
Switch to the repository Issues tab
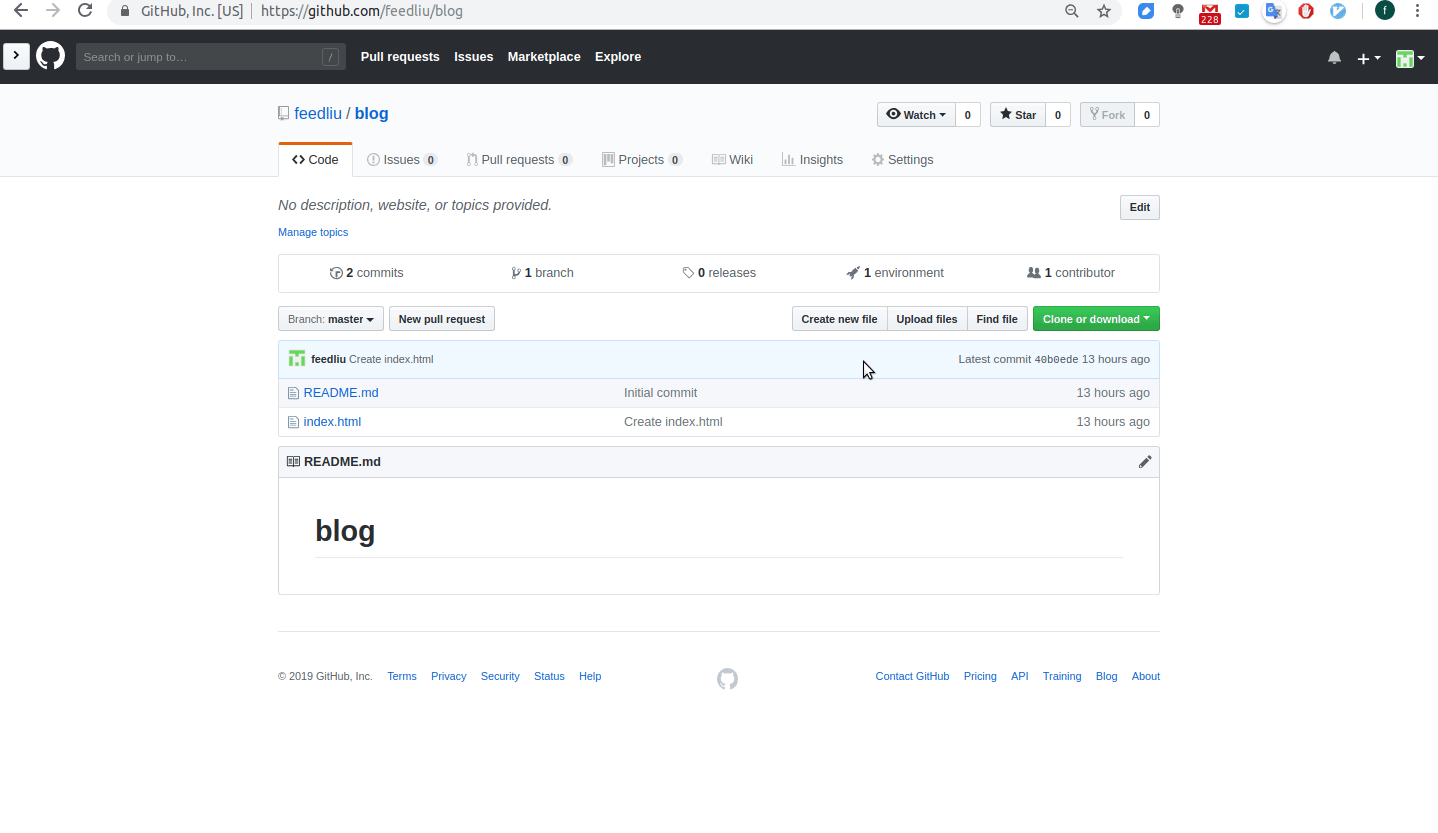[x=402, y=160]
